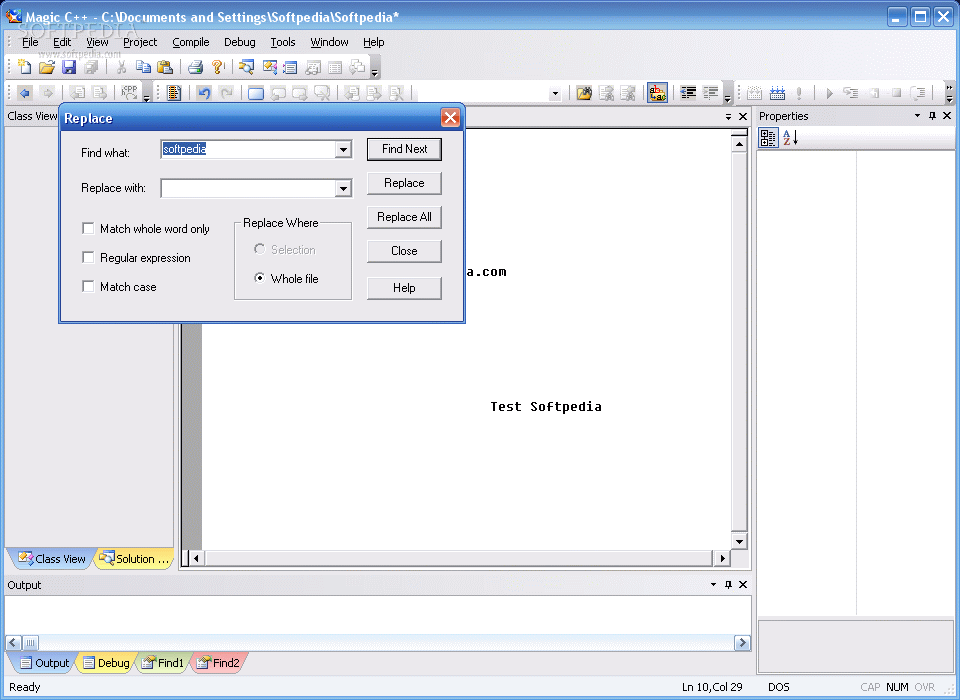
Task: Click the Replace All button
Action: click(x=404, y=217)
